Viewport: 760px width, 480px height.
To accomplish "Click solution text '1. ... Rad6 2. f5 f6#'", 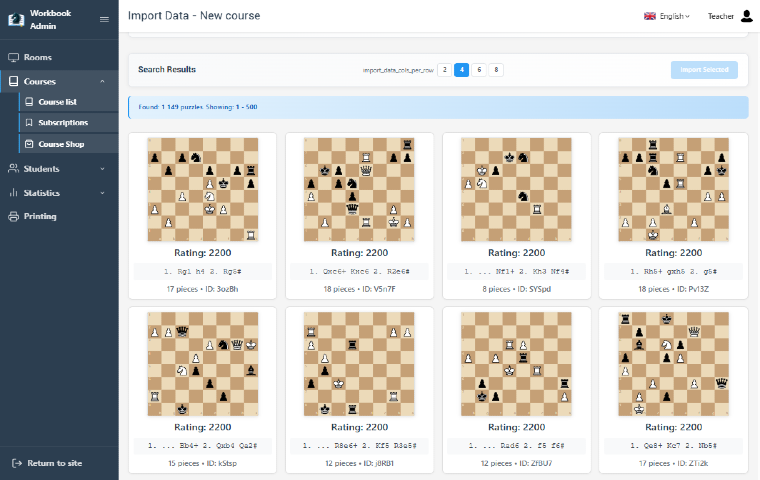I will pyautogui.click(x=516, y=446).
